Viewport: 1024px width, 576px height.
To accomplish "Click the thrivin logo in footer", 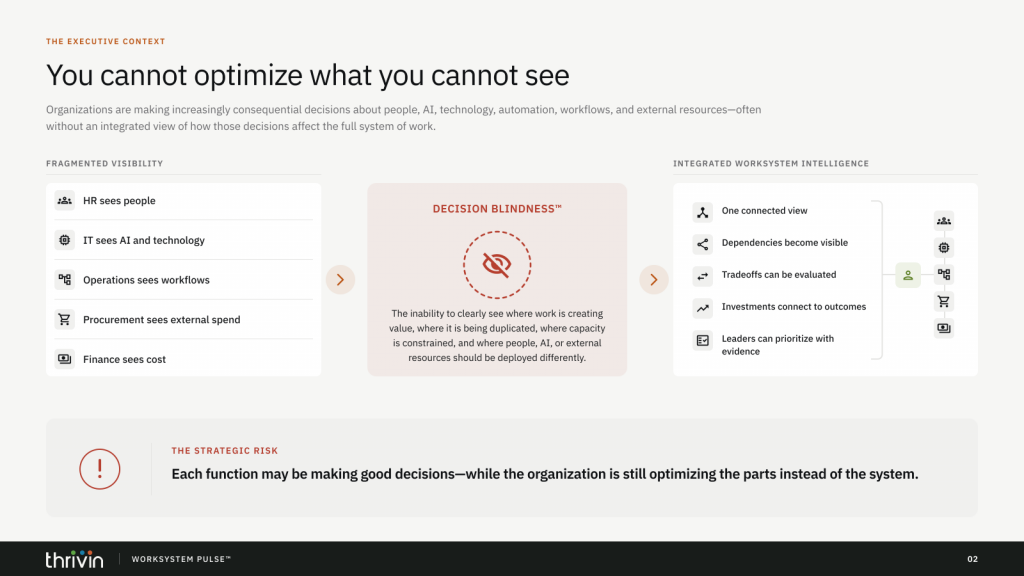I will (x=74, y=559).
